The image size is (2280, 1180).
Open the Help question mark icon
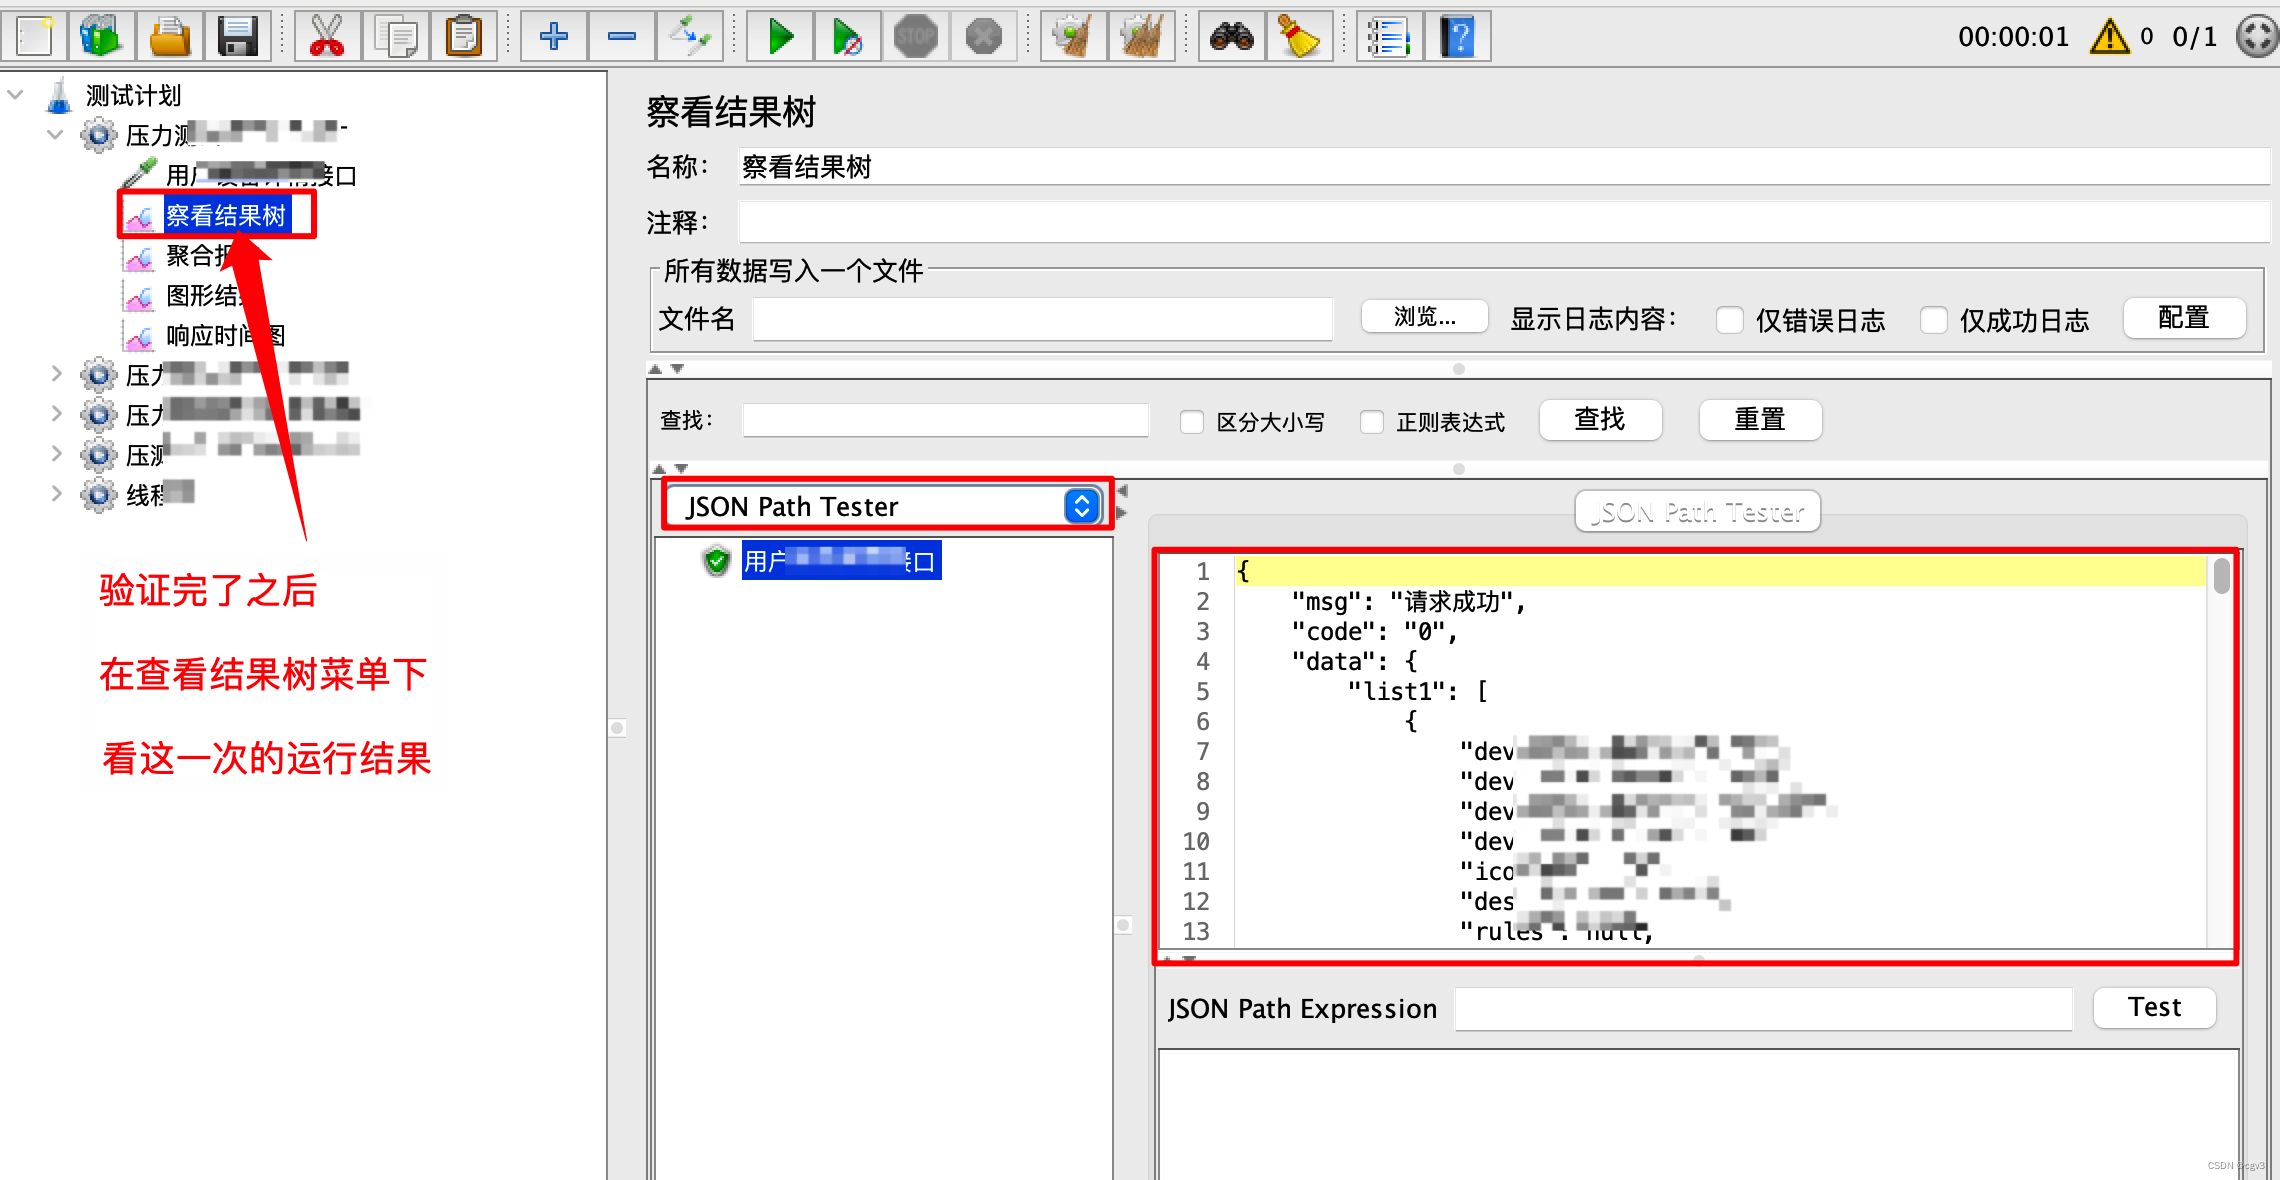click(1457, 37)
